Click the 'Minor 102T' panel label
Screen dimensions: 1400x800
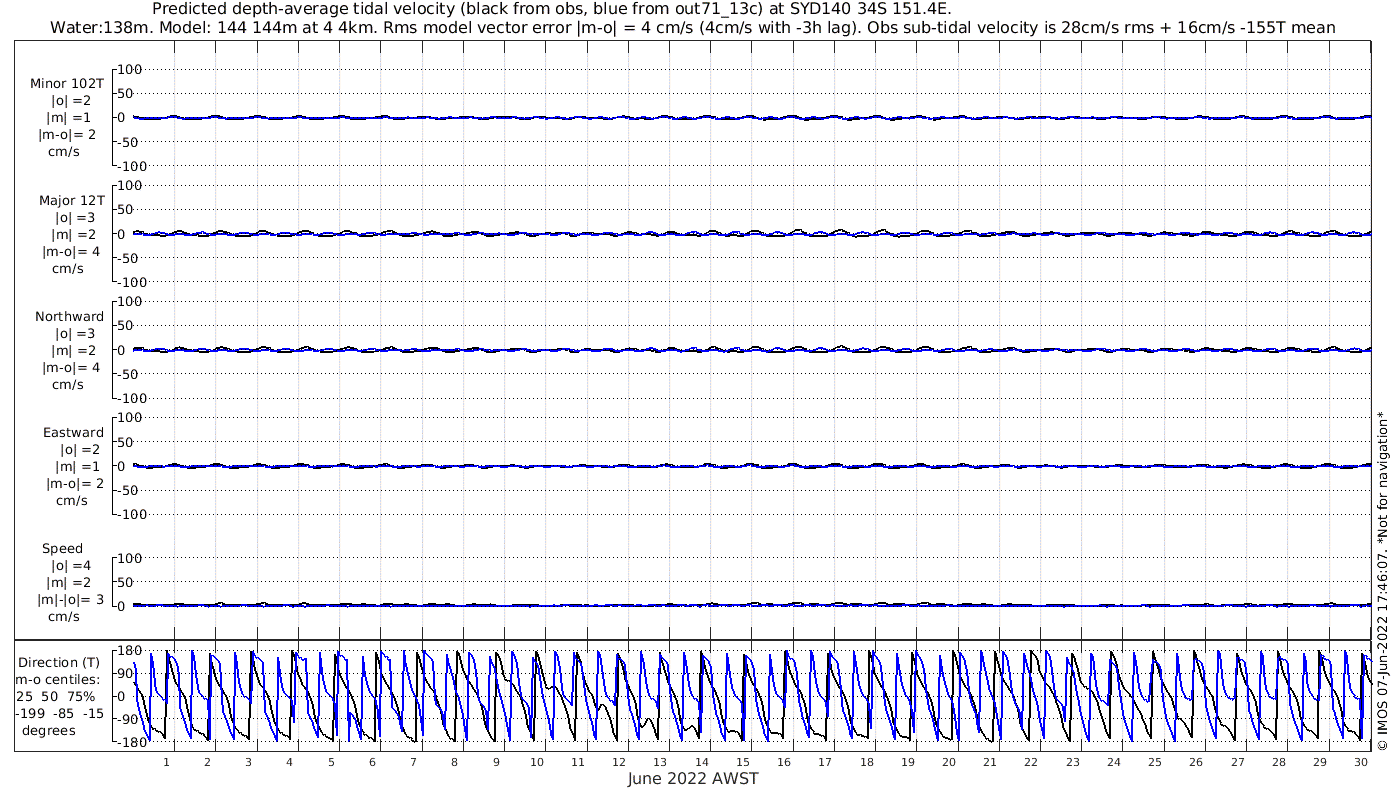tap(67, 84)
